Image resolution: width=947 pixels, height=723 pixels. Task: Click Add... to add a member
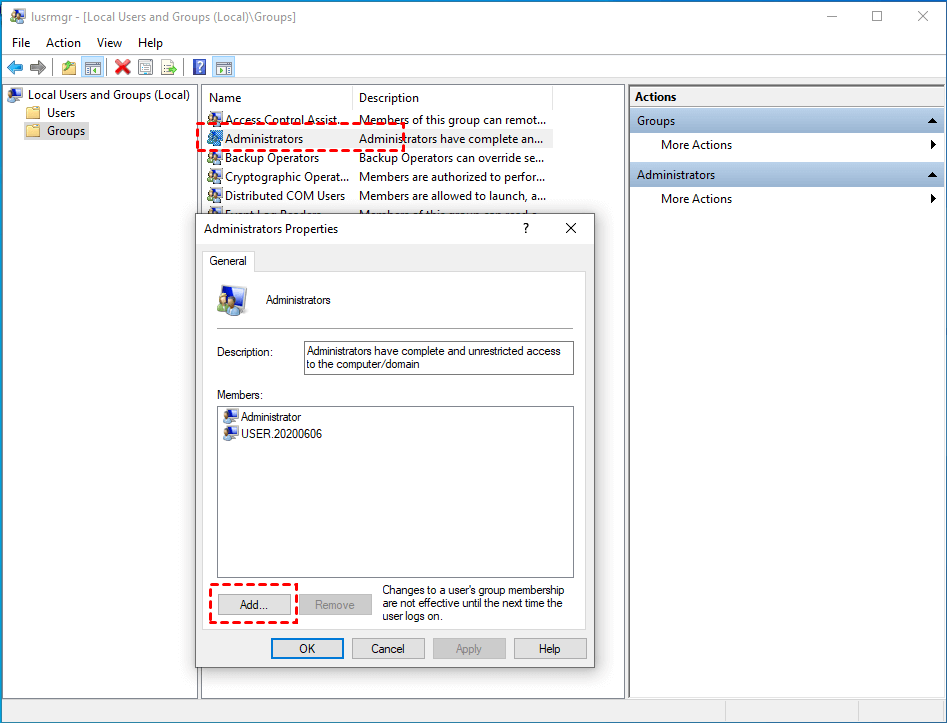click(x=254, y=605)
